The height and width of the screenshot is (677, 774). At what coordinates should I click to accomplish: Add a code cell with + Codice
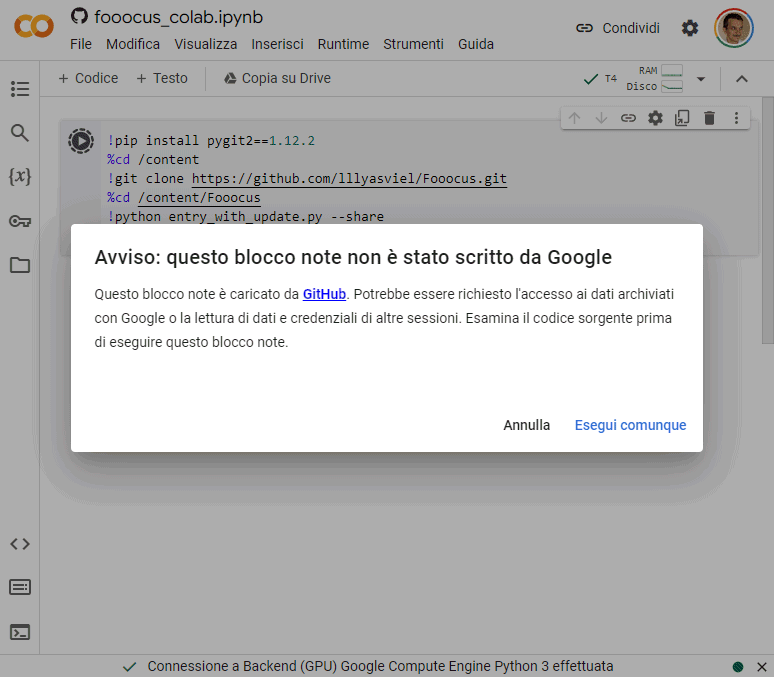point(88,79)
